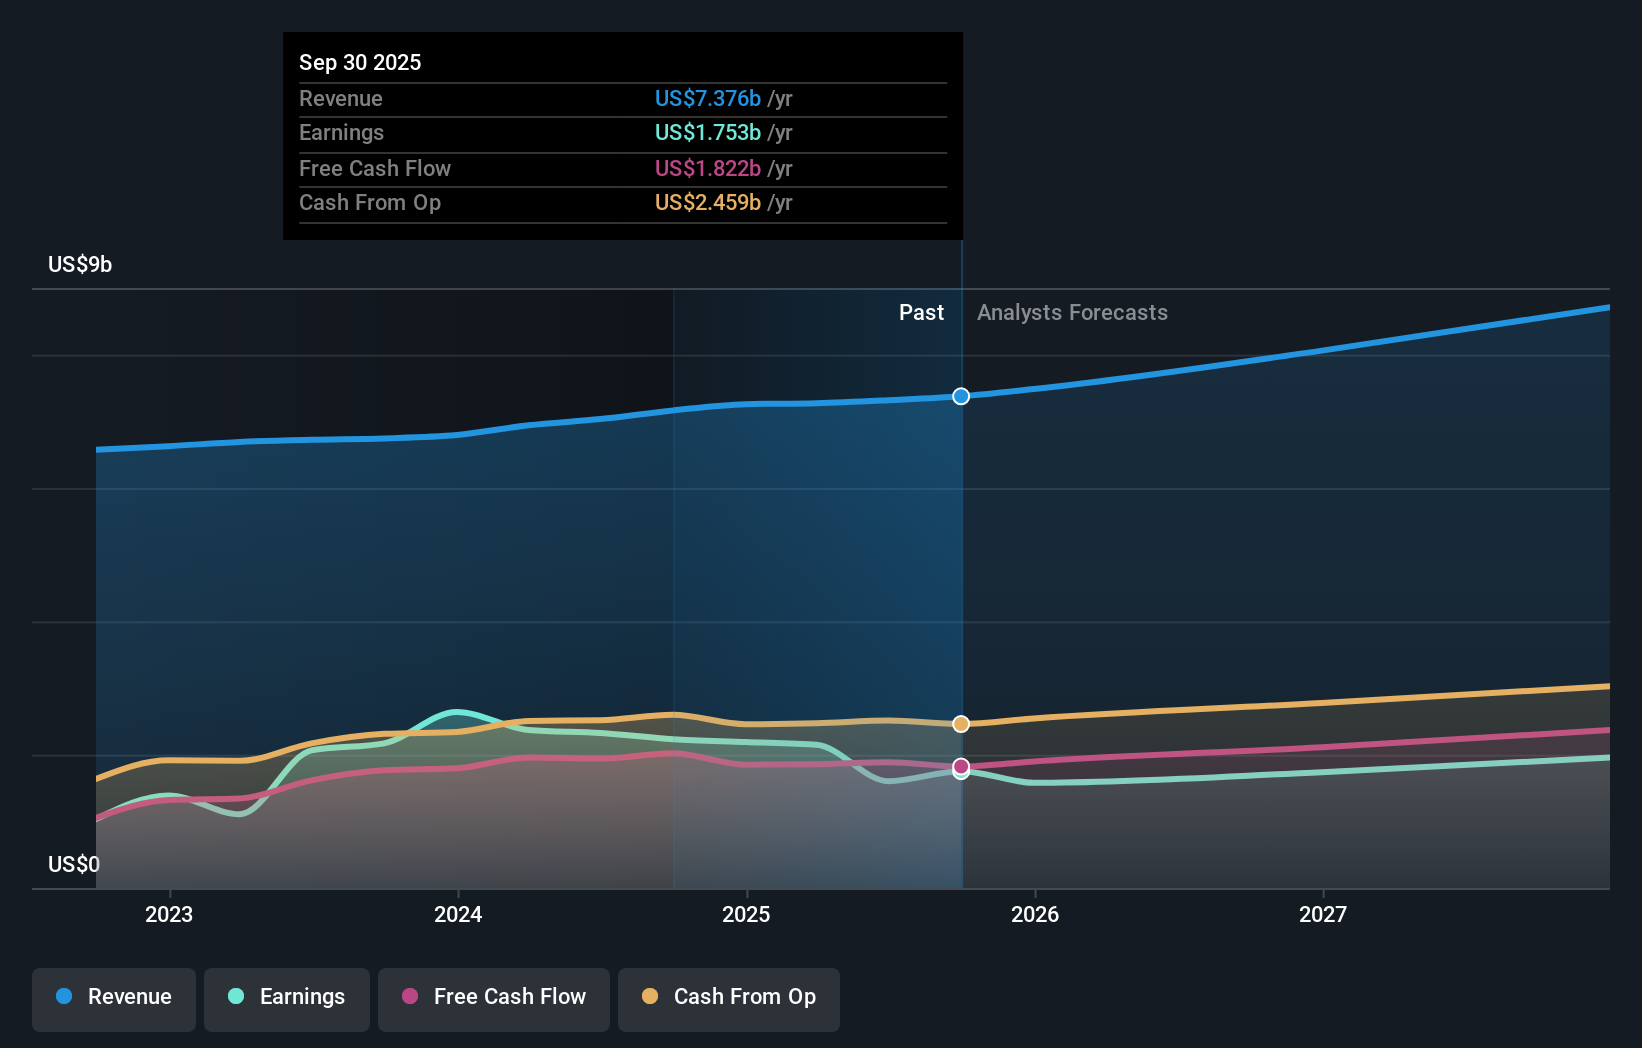Select the Cash From Op marker at the forecast divider
This screenshot has width=1642, height=1048.
coord(961,723)
